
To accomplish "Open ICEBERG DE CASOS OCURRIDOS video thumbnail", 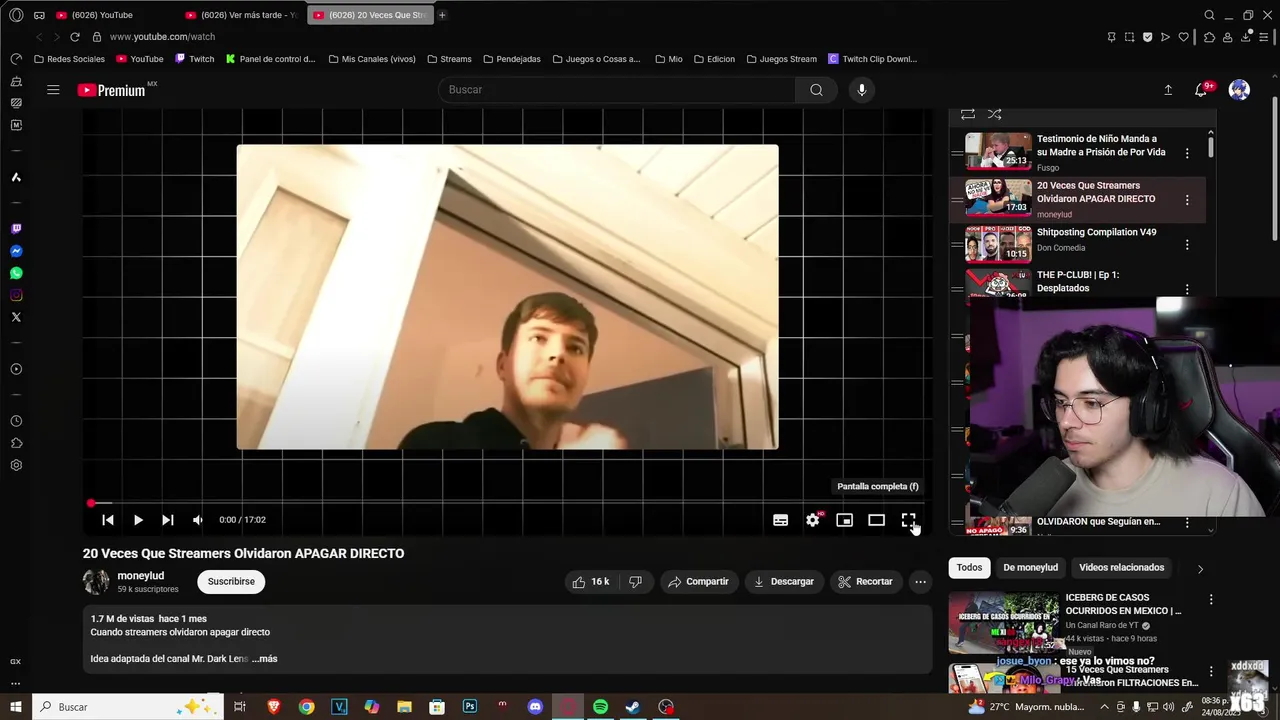I will 1003,623.
